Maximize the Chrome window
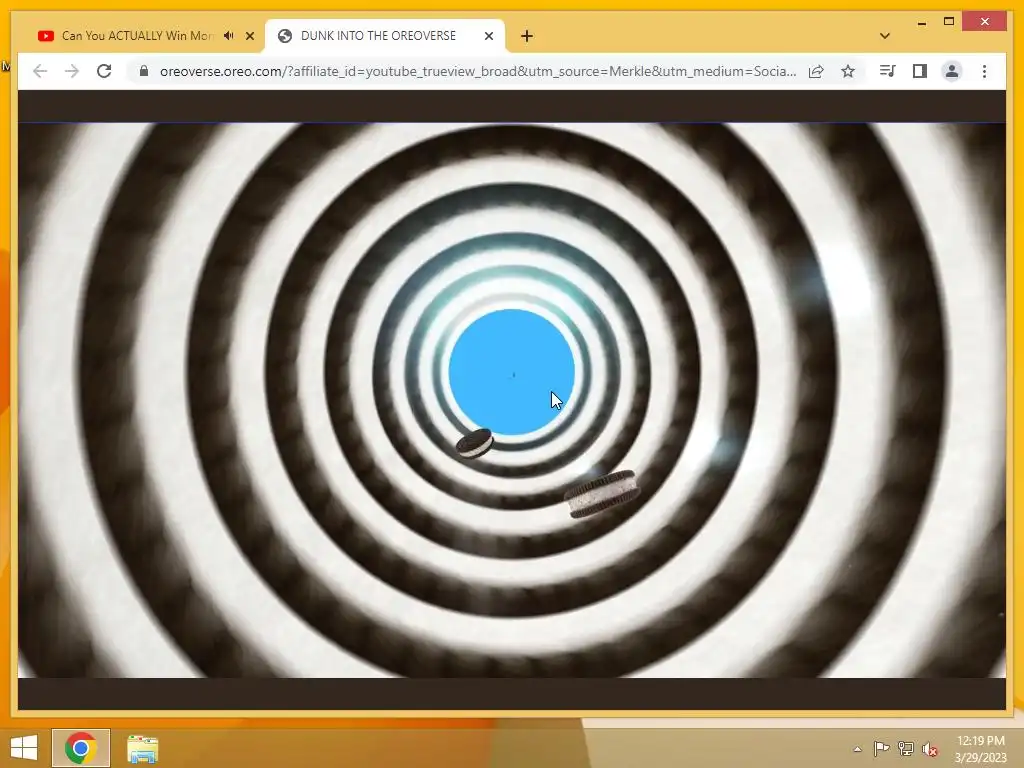The height and width of the screenshot is (768, 1024). pos(949,22)
